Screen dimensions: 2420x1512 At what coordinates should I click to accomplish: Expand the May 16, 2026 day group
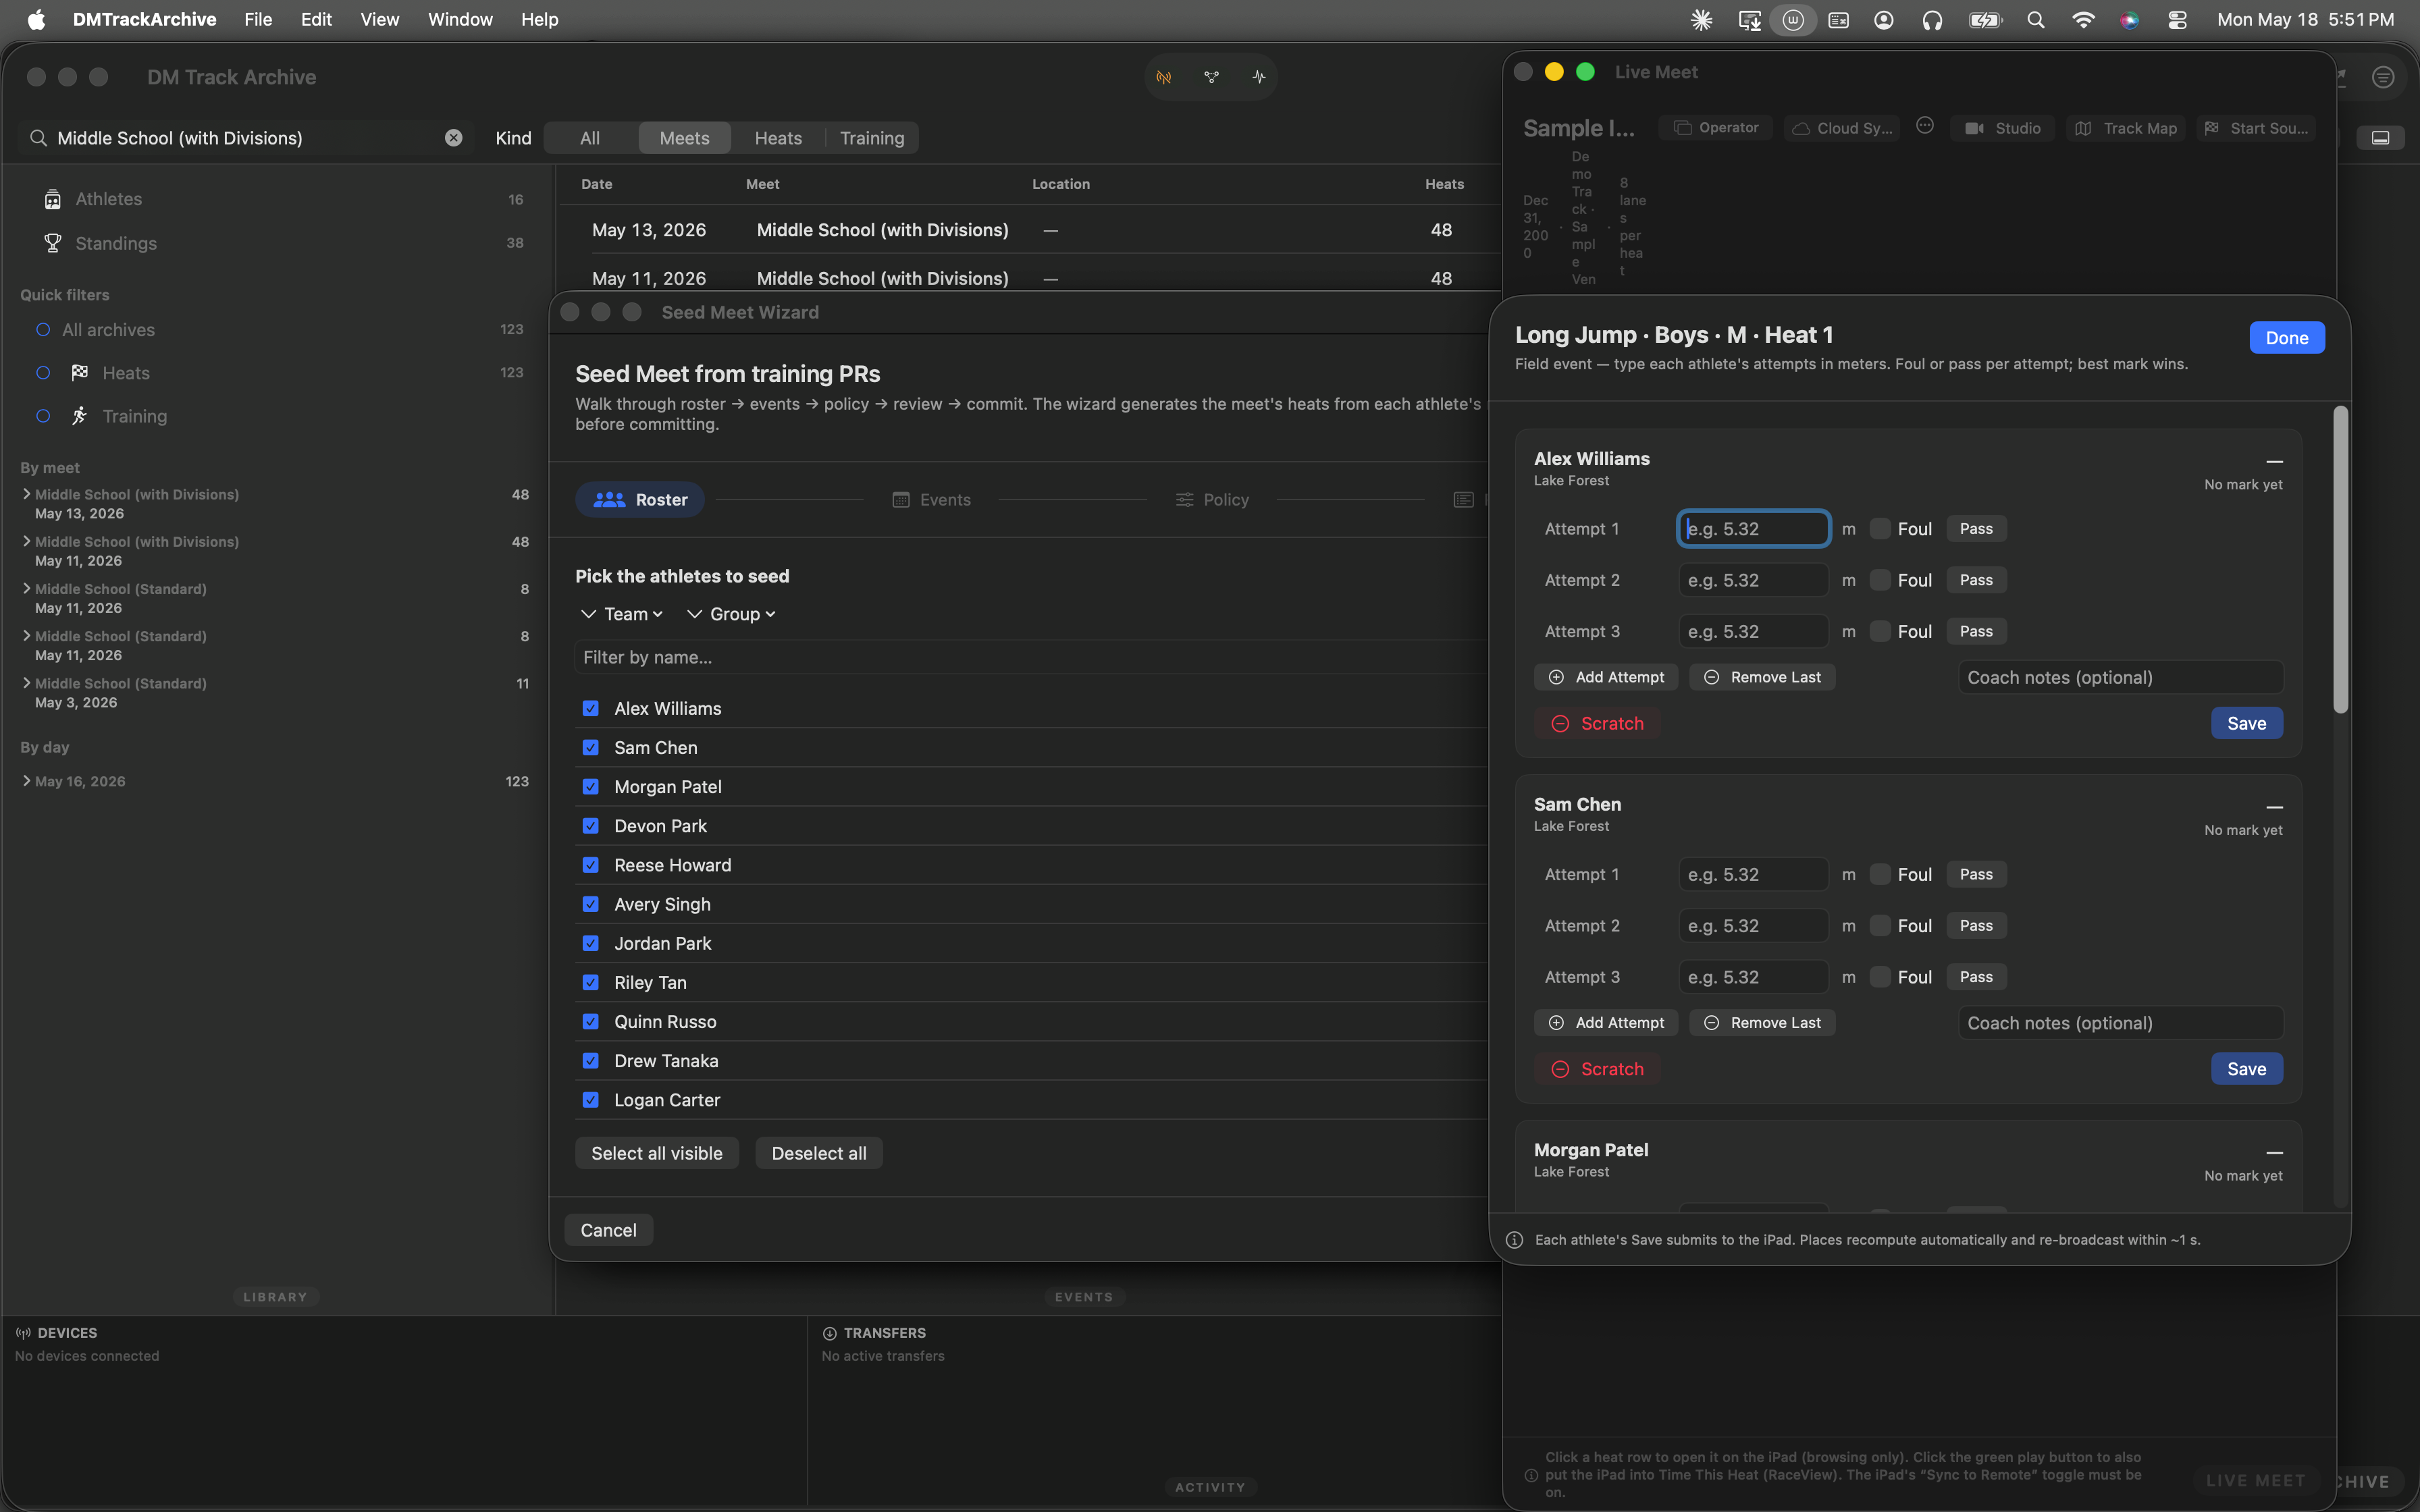point(27,781)
